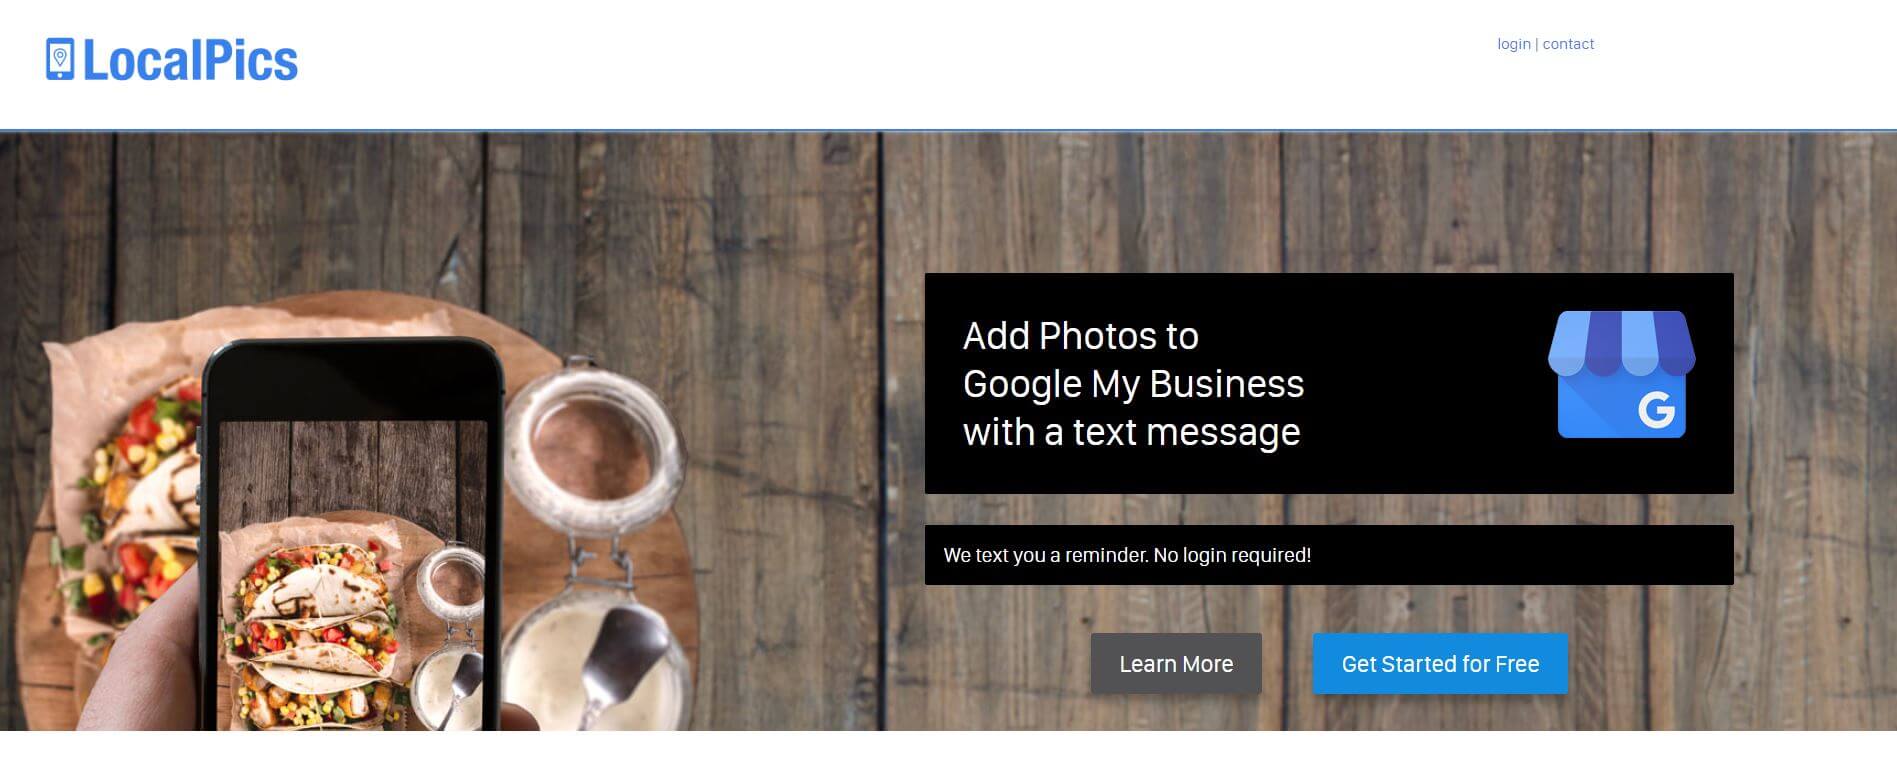1897x757 pixels.
Task: Click the 'No login required!' text
Action: point(1232,555)
